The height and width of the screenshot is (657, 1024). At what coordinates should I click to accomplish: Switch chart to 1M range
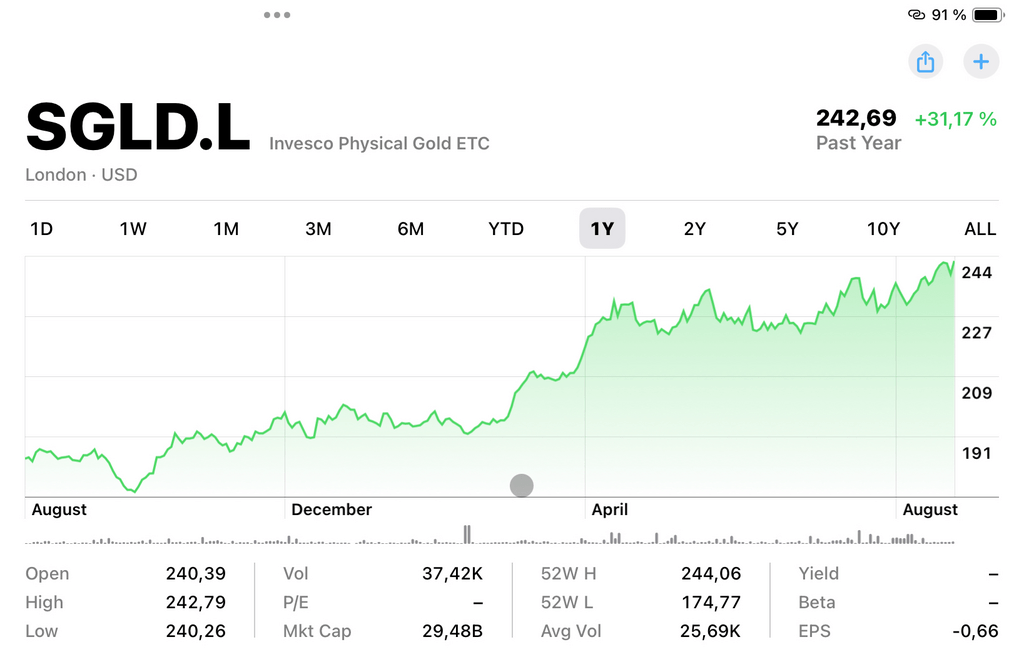(226, 229)
